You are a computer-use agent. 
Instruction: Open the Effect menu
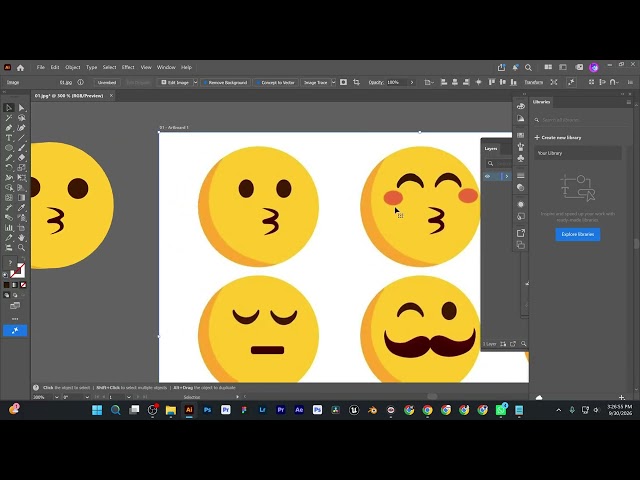pos(128,67)
